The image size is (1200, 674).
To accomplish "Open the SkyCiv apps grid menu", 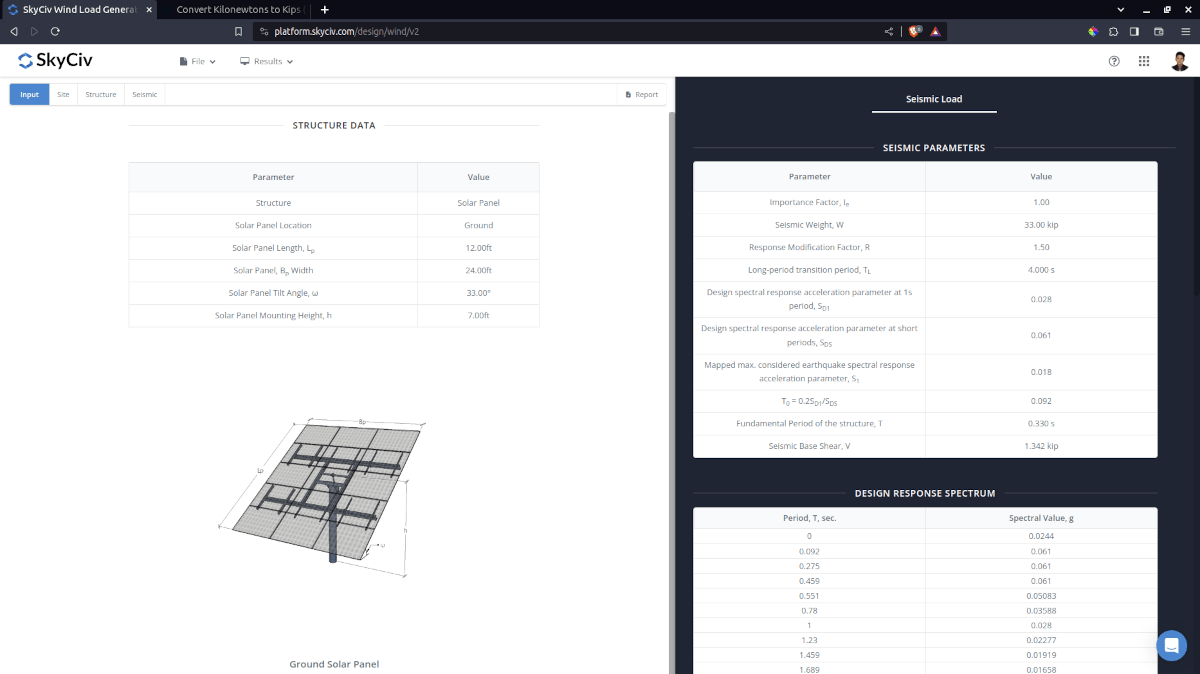I will pyautogui.click(x=1144, y=61).
